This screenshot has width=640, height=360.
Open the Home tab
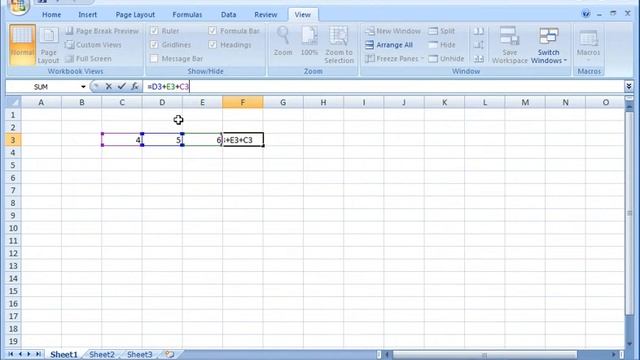(51, 15)
